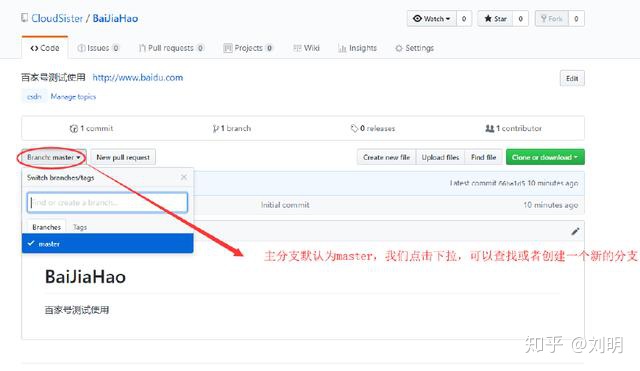Edit README with pencil icon
Image resolution: width=640 pixels, height=371 pixels.
coord(575,231)
